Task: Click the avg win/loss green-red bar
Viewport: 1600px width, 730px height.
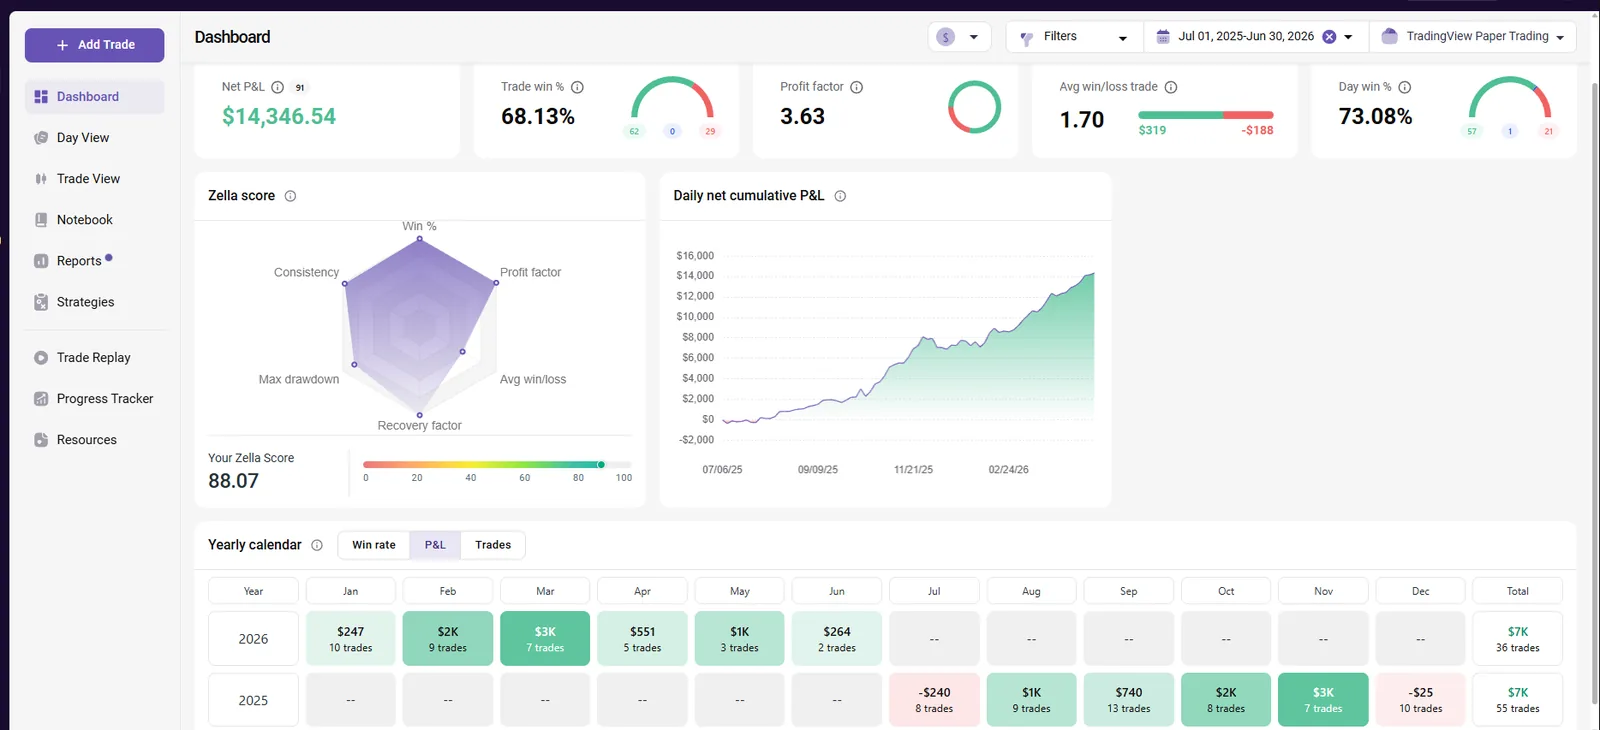Action: coord(1206,115)
